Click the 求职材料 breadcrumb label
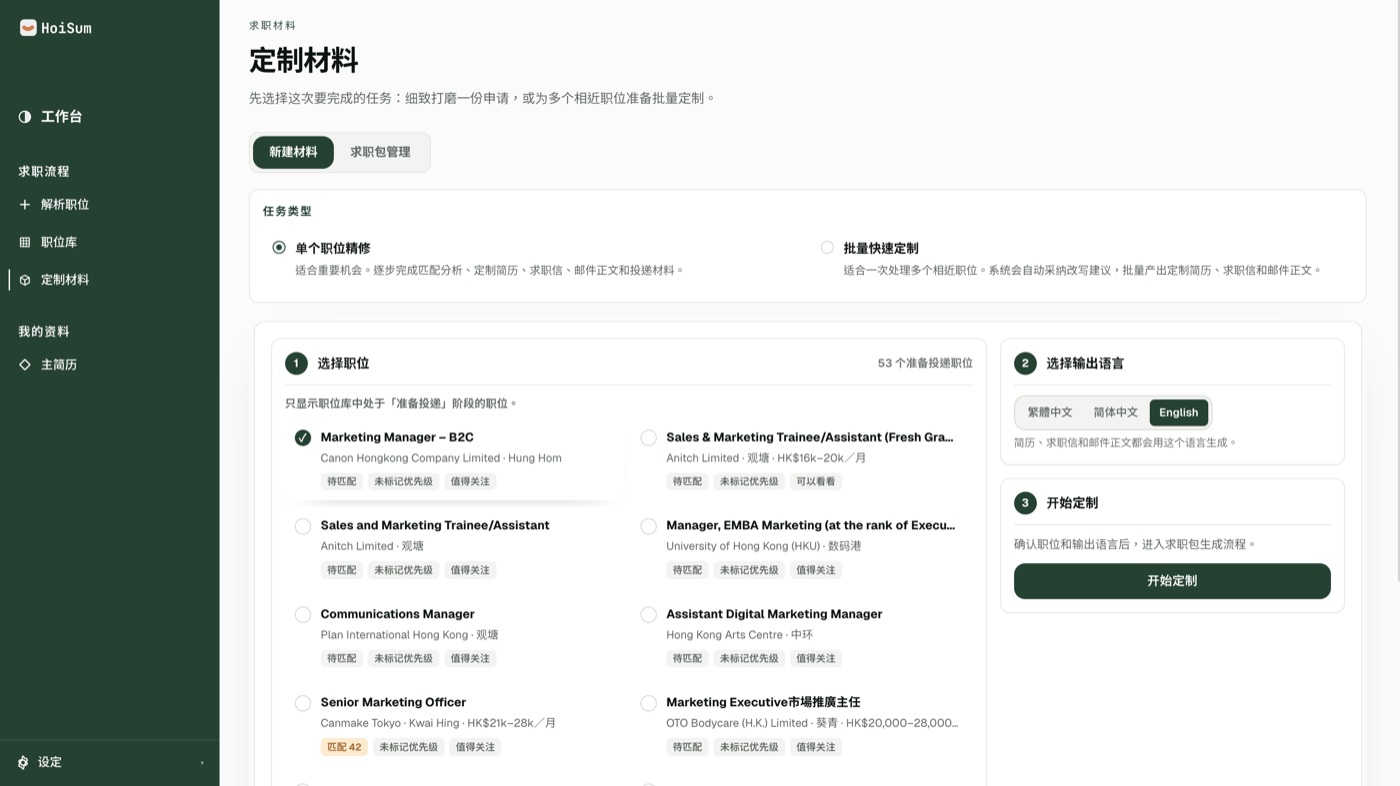The width and height of the screenshot is (1400, 786). click(272, 25)
